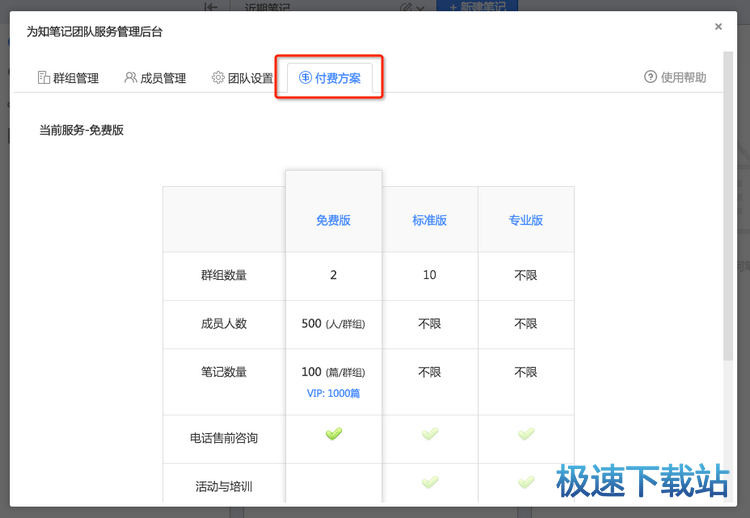Image resolution: width=750 pixels, height=518 pixels.
Task: Click the 成员管理 people icon
Action: point(130,77)
